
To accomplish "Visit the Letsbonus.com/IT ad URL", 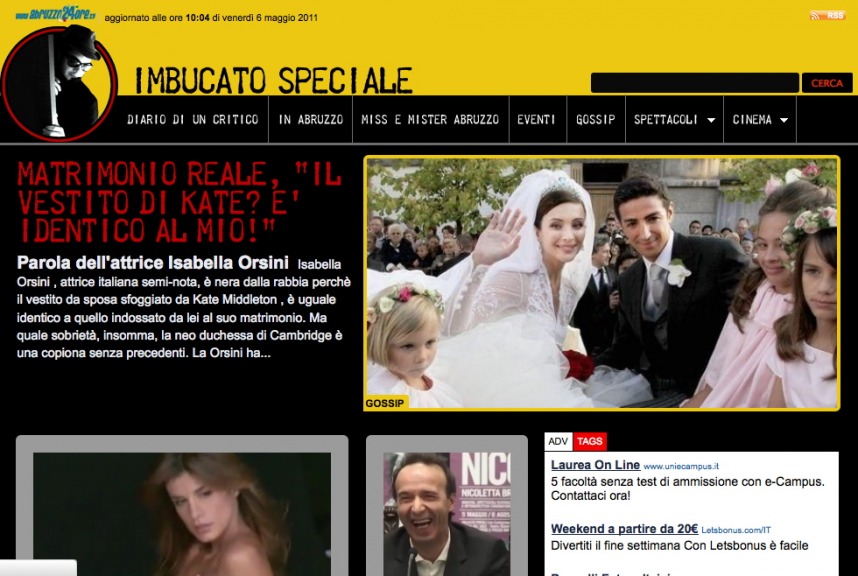I will [x=736, y=530].
